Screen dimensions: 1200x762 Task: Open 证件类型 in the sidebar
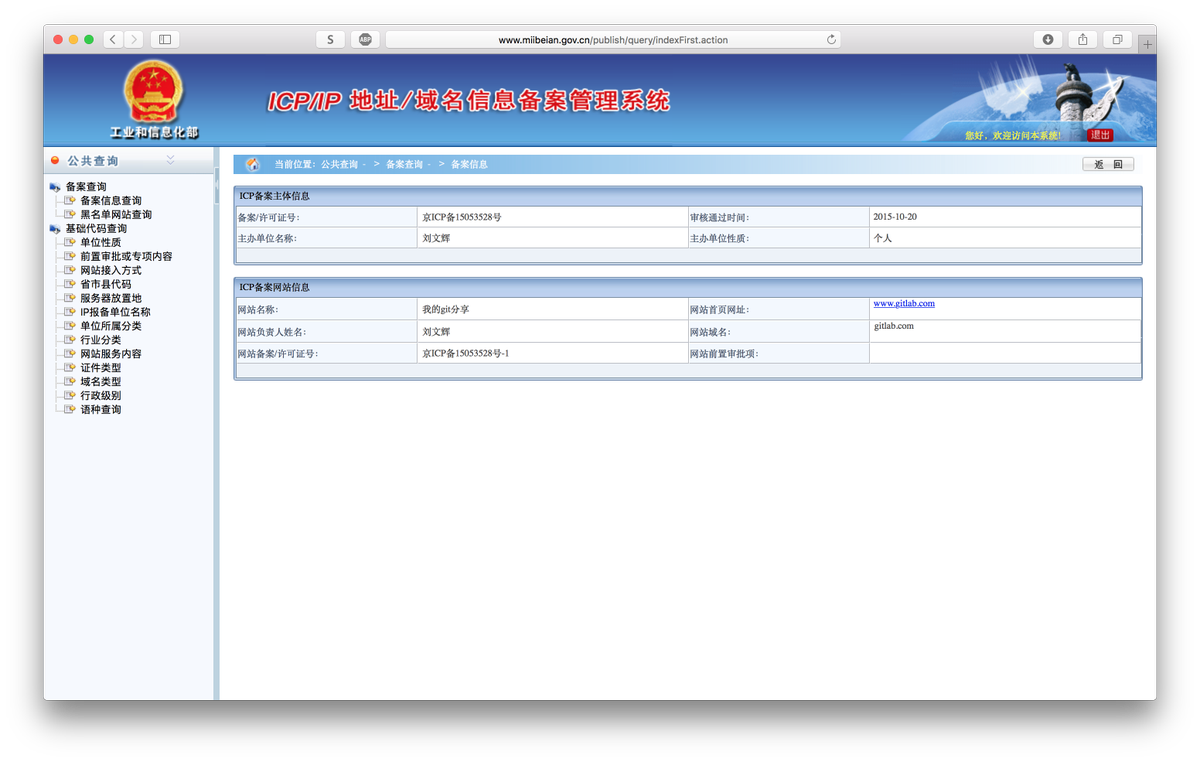pyautogui.click(x=101, y=368)
